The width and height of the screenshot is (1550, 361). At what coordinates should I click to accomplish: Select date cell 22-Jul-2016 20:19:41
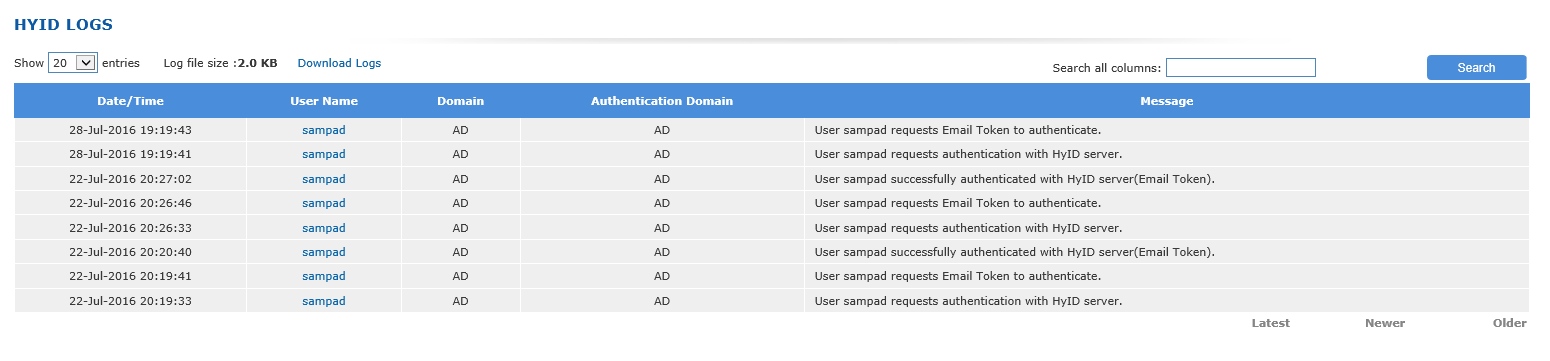click(130, 276)
